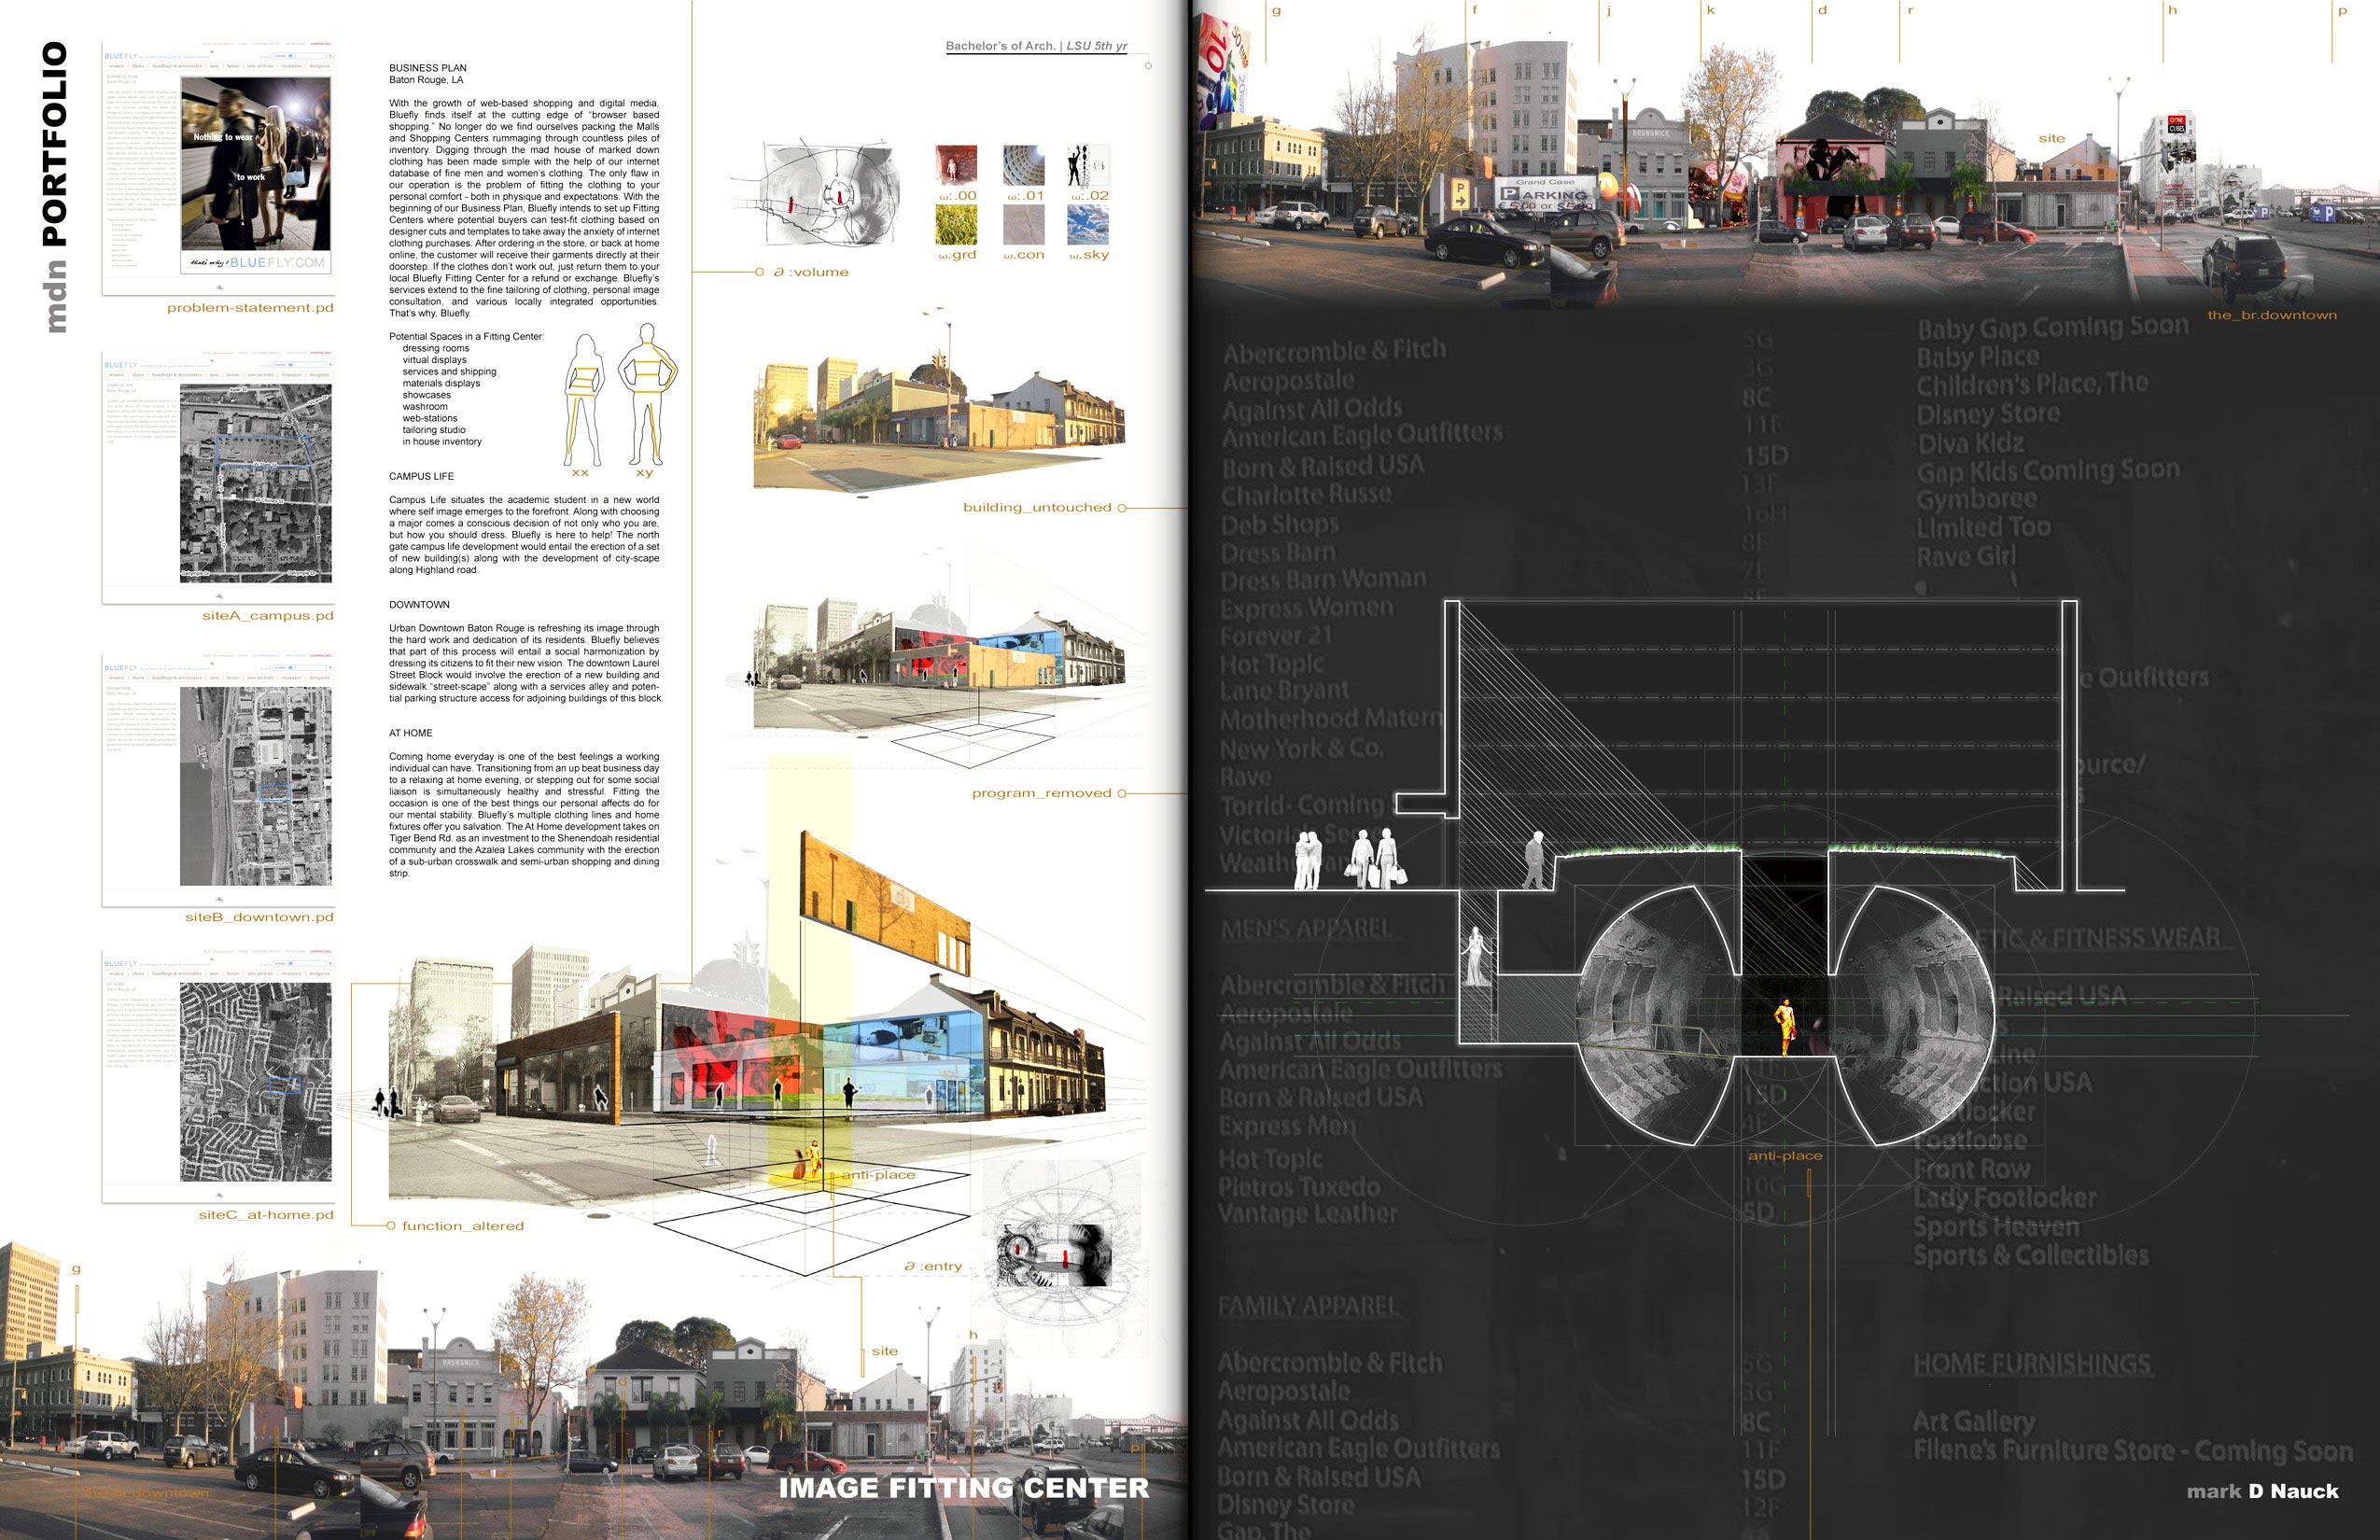Pick the ω.sky sky texture swatch
This screenshot has height=1540, width=2380.
coord(1088,225)
